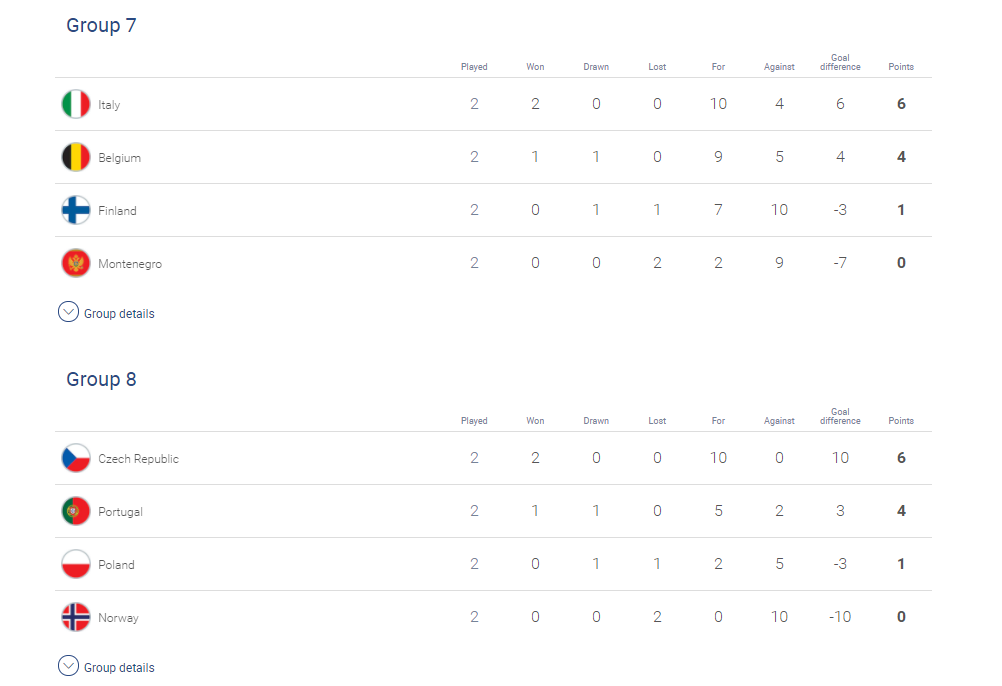Open the Italy team link

click(109, 105)
